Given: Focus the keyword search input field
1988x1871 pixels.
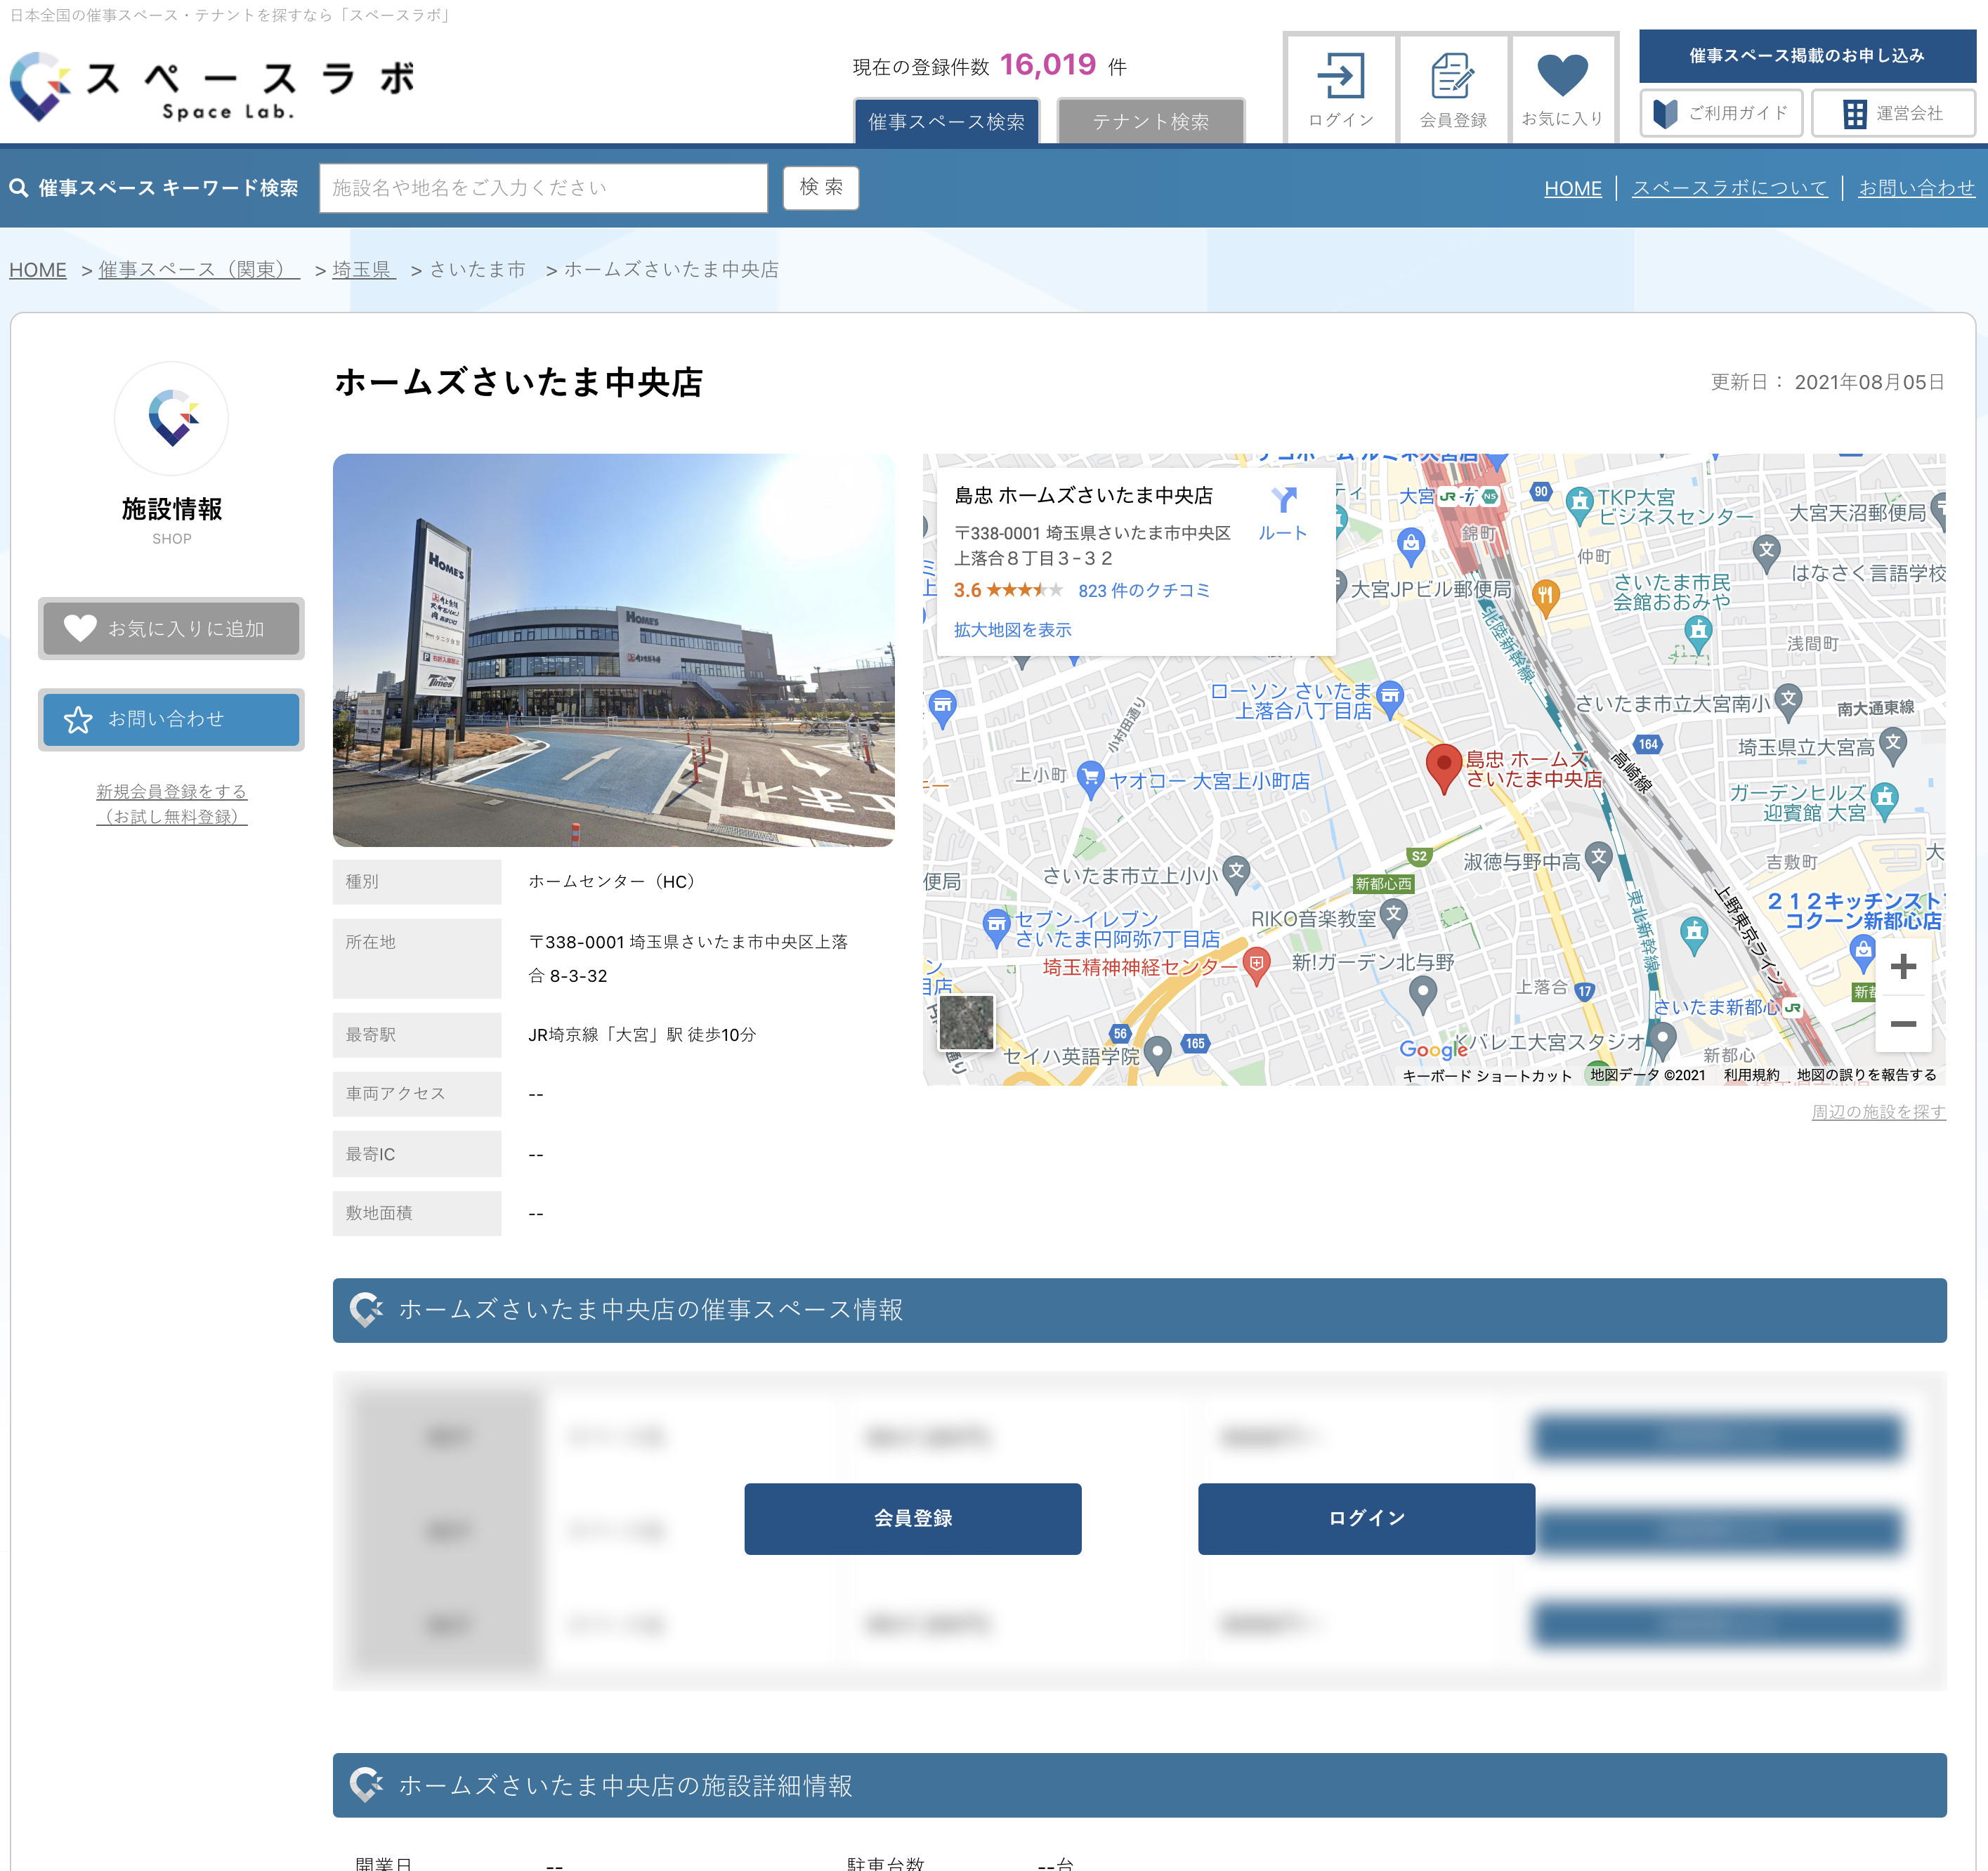Looking at the screenshot, I should tap(543, 188).
